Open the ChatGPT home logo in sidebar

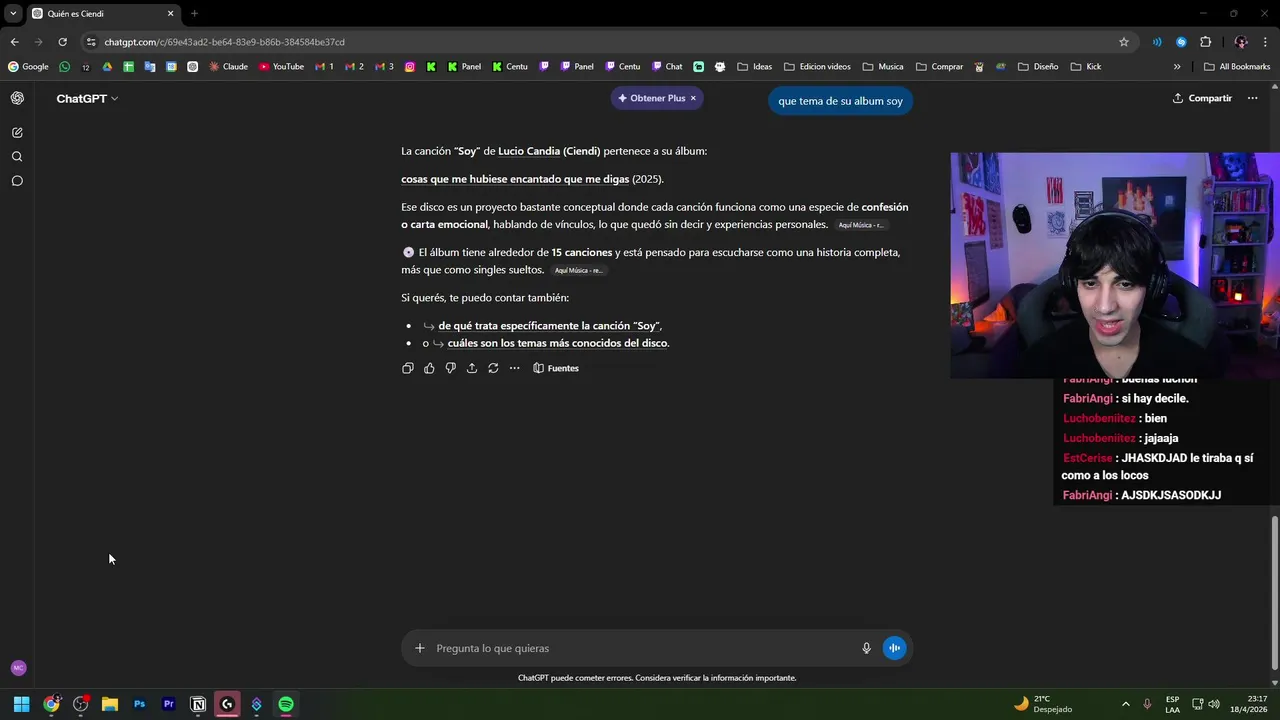pyautogui.click(x=17, y=98)
